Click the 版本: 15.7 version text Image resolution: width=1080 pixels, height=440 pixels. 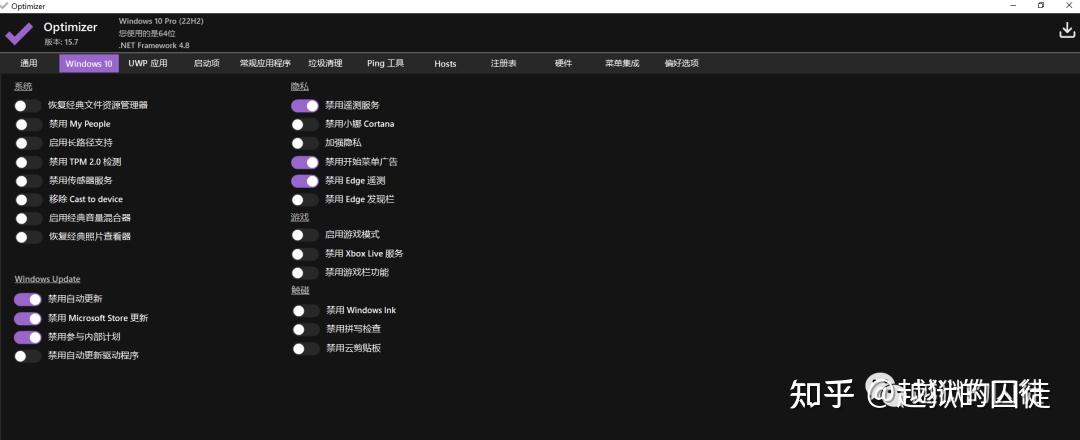[x=61, y=42]
